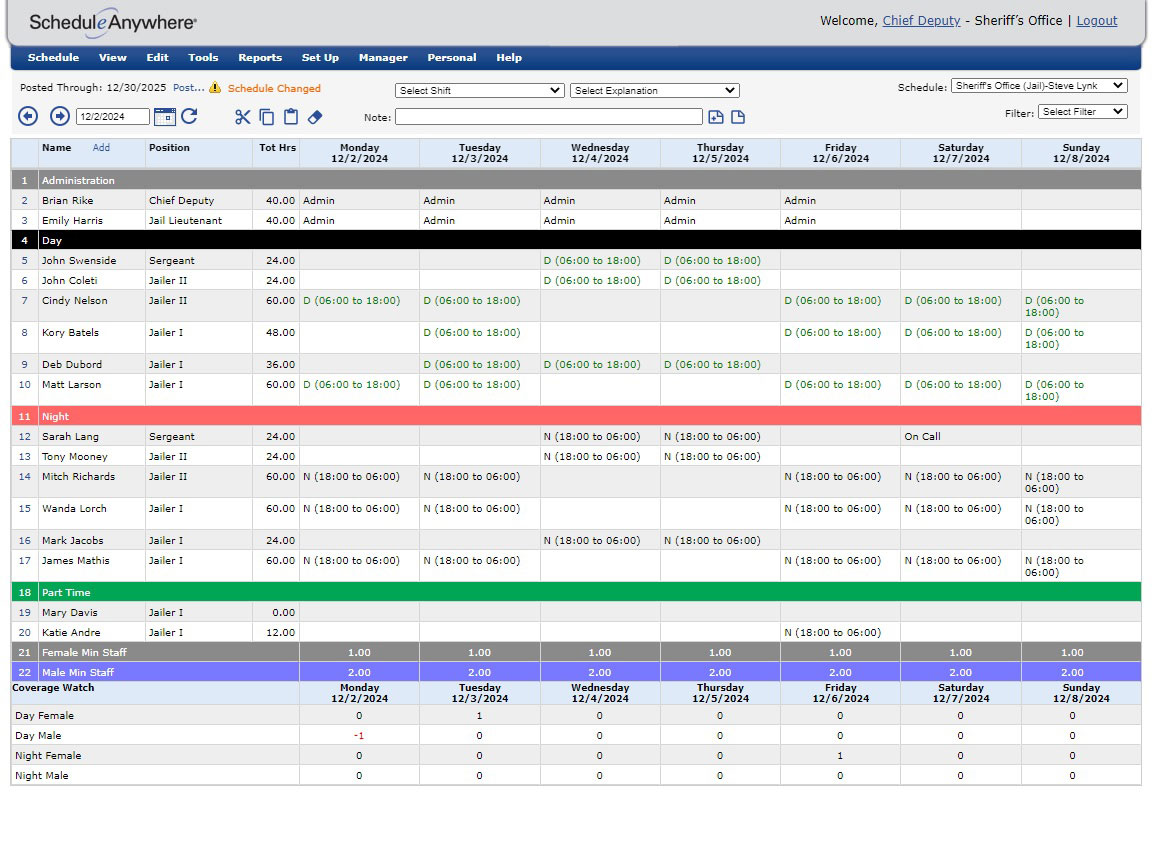The width and height of the screenshot is (1152, 864).
Task: Click the Jail Lieutenant position cell
Action: coord(198,220)
